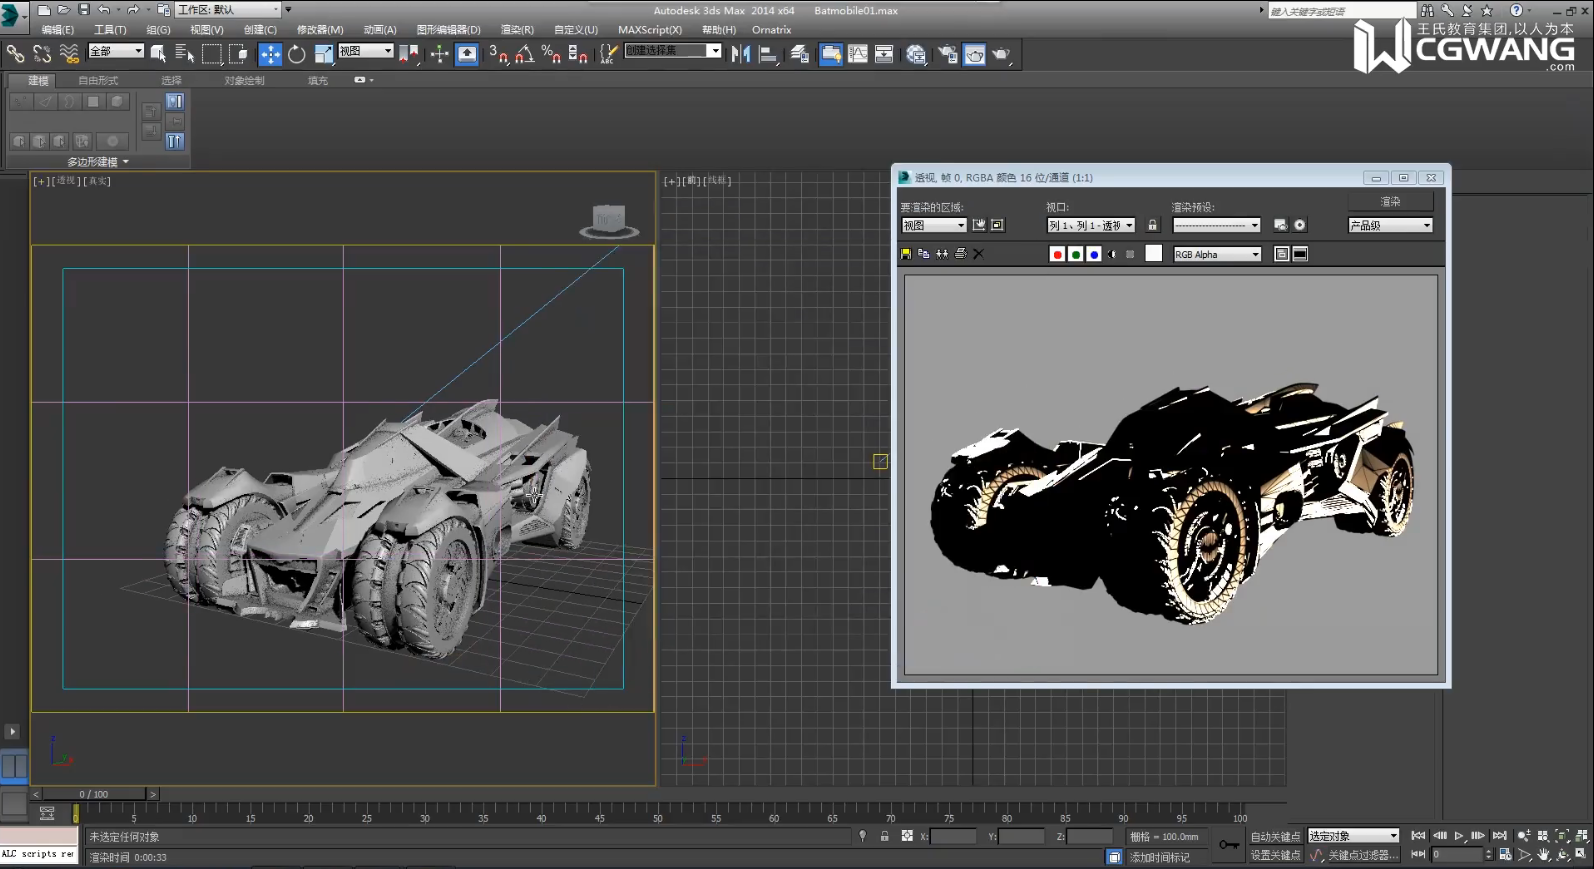Switch to 自由形式 ribbon tab

coord(98,80)
